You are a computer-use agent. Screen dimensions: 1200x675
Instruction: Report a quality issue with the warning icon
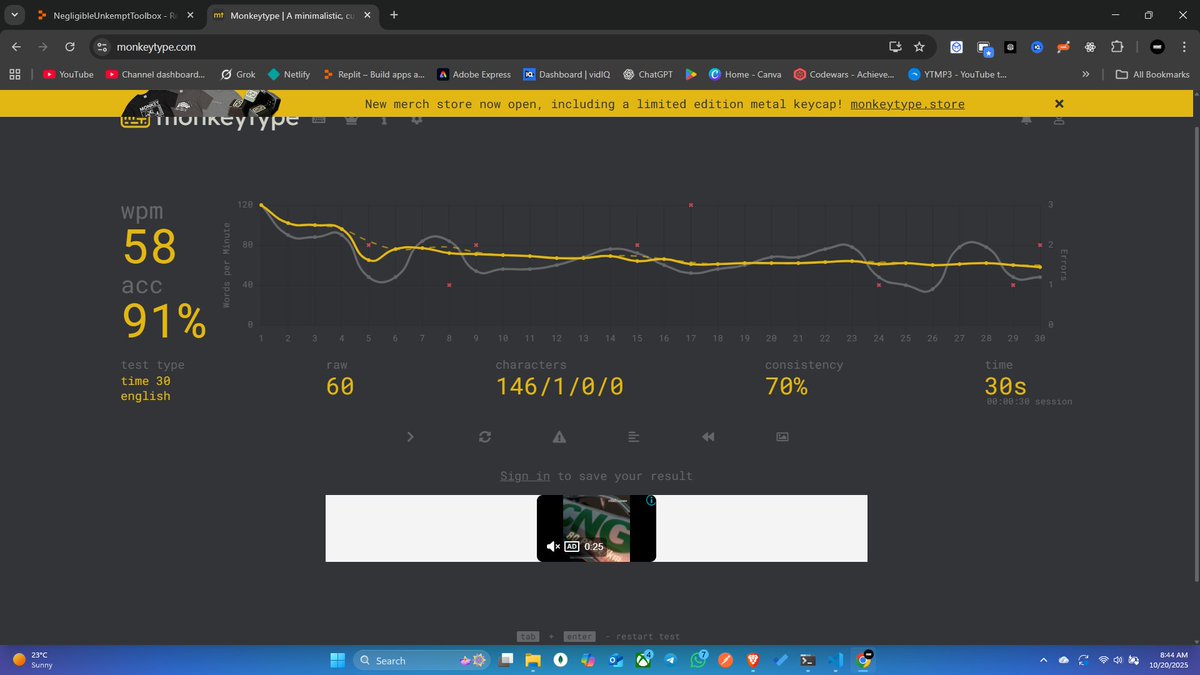559,437
